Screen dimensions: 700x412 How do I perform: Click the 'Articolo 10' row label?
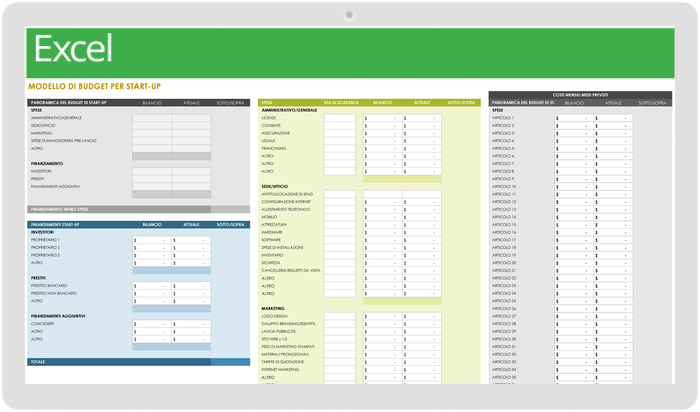tap(504, 187)
